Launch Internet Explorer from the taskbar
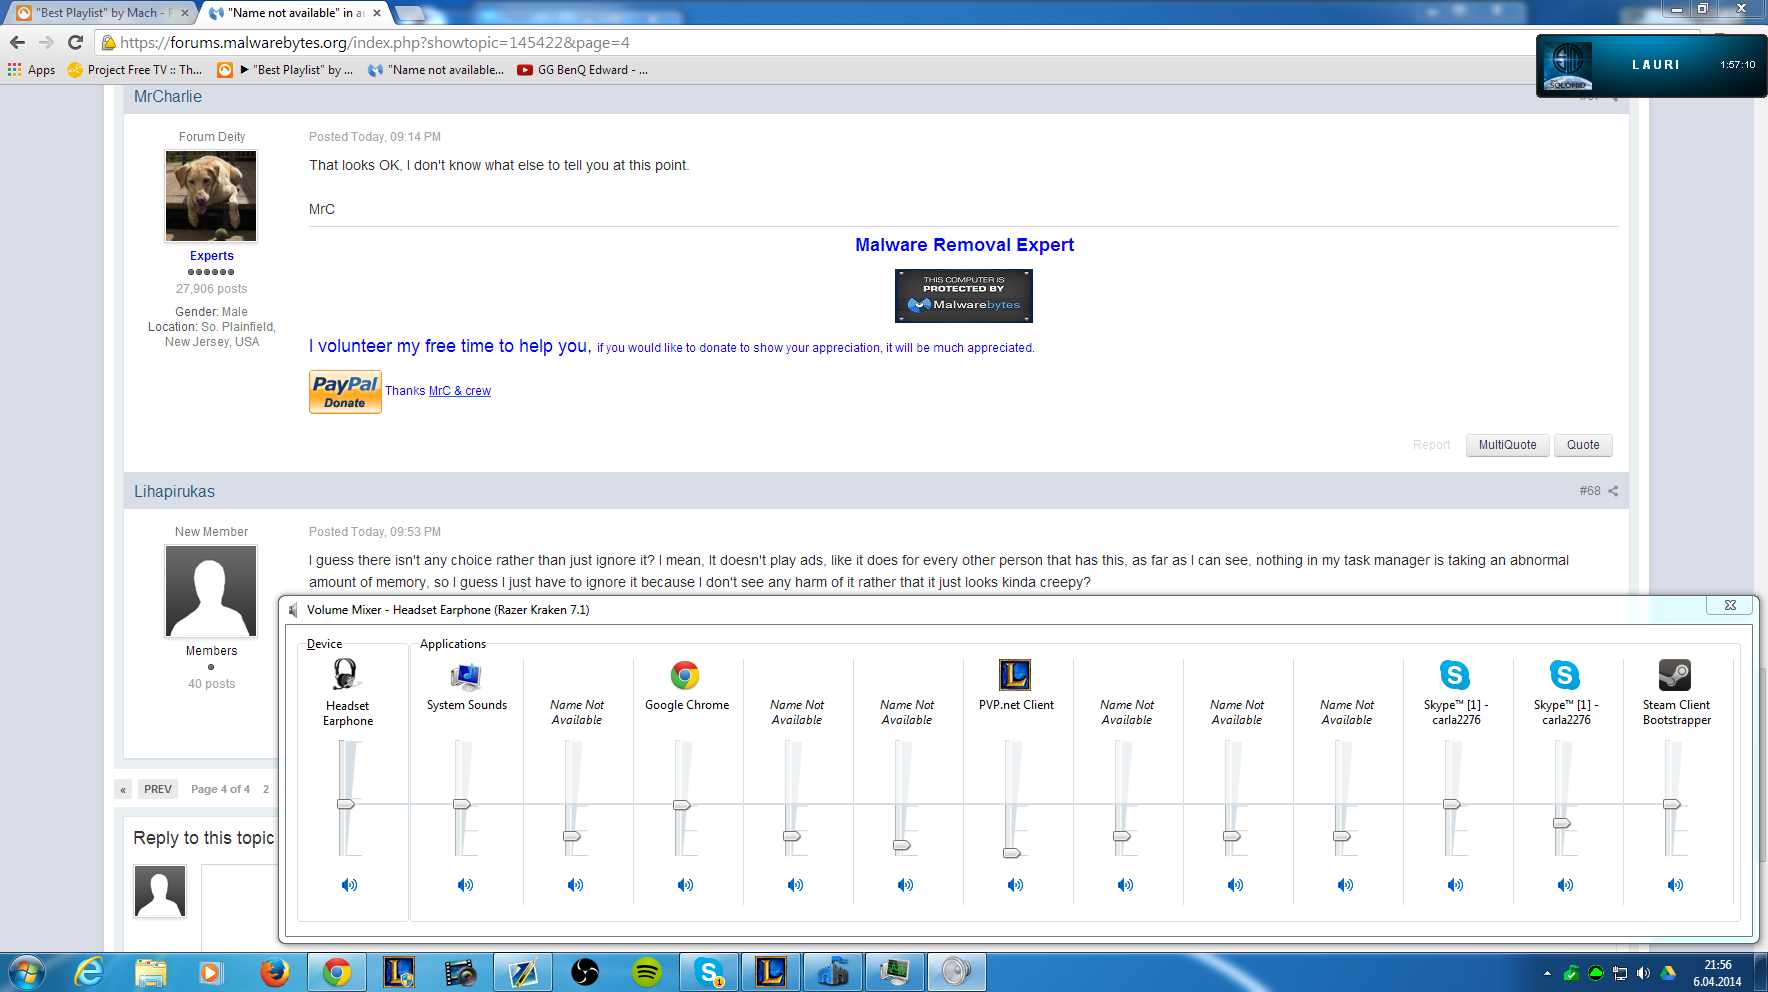This screenshot has width=1768, height=992. 89,972
